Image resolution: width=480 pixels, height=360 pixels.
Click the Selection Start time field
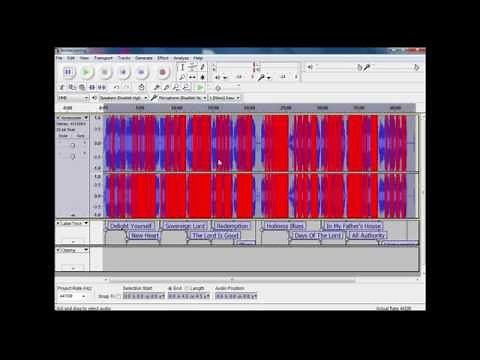[144, 296]
